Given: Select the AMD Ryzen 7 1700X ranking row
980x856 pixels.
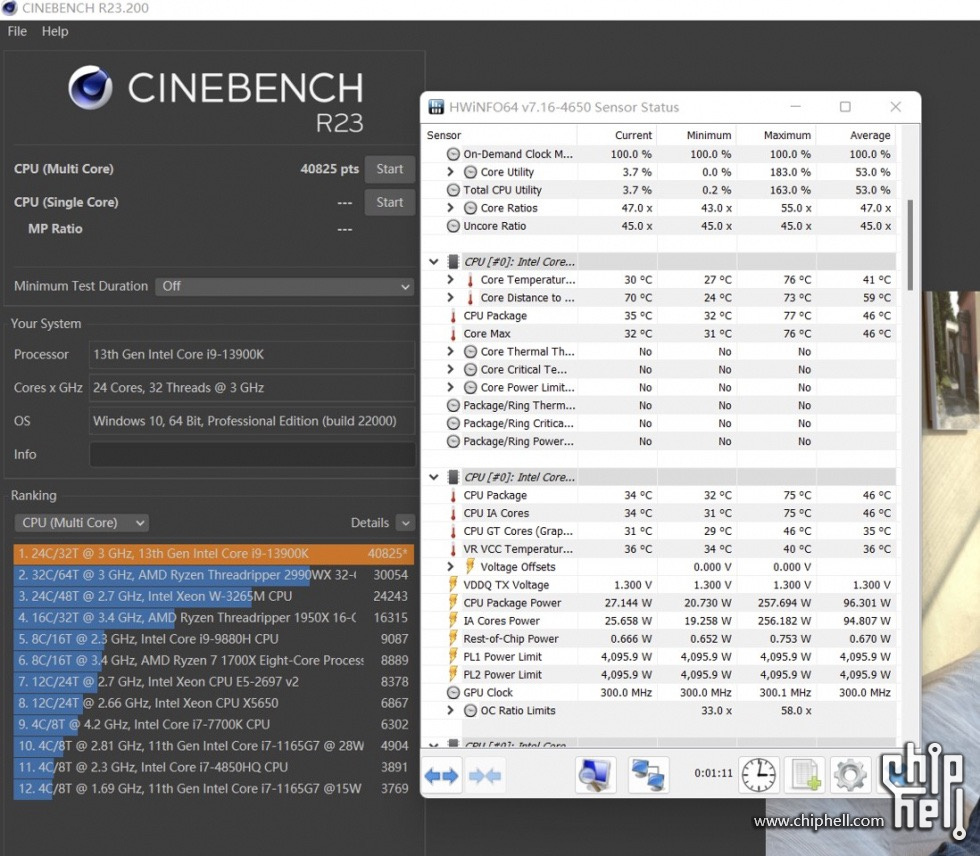Looking at the screenshot, I should (x=213, y=660).
